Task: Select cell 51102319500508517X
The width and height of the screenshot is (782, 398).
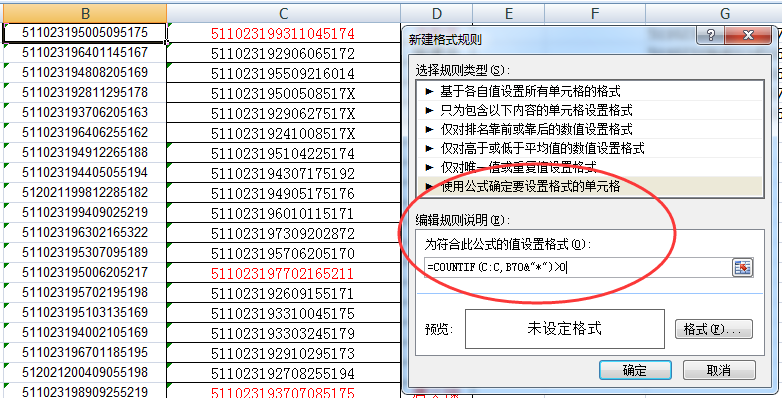Action: pos(283,93)
